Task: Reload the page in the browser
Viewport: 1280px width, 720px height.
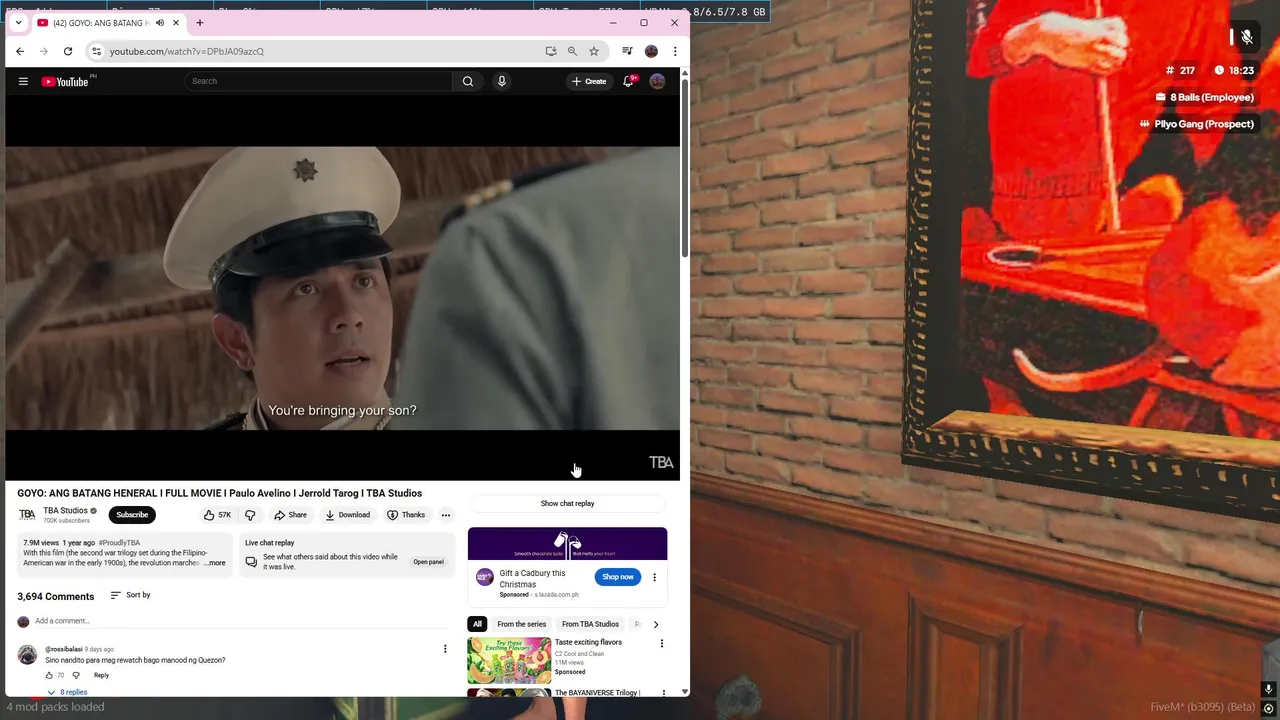Action: pos(68,51)
